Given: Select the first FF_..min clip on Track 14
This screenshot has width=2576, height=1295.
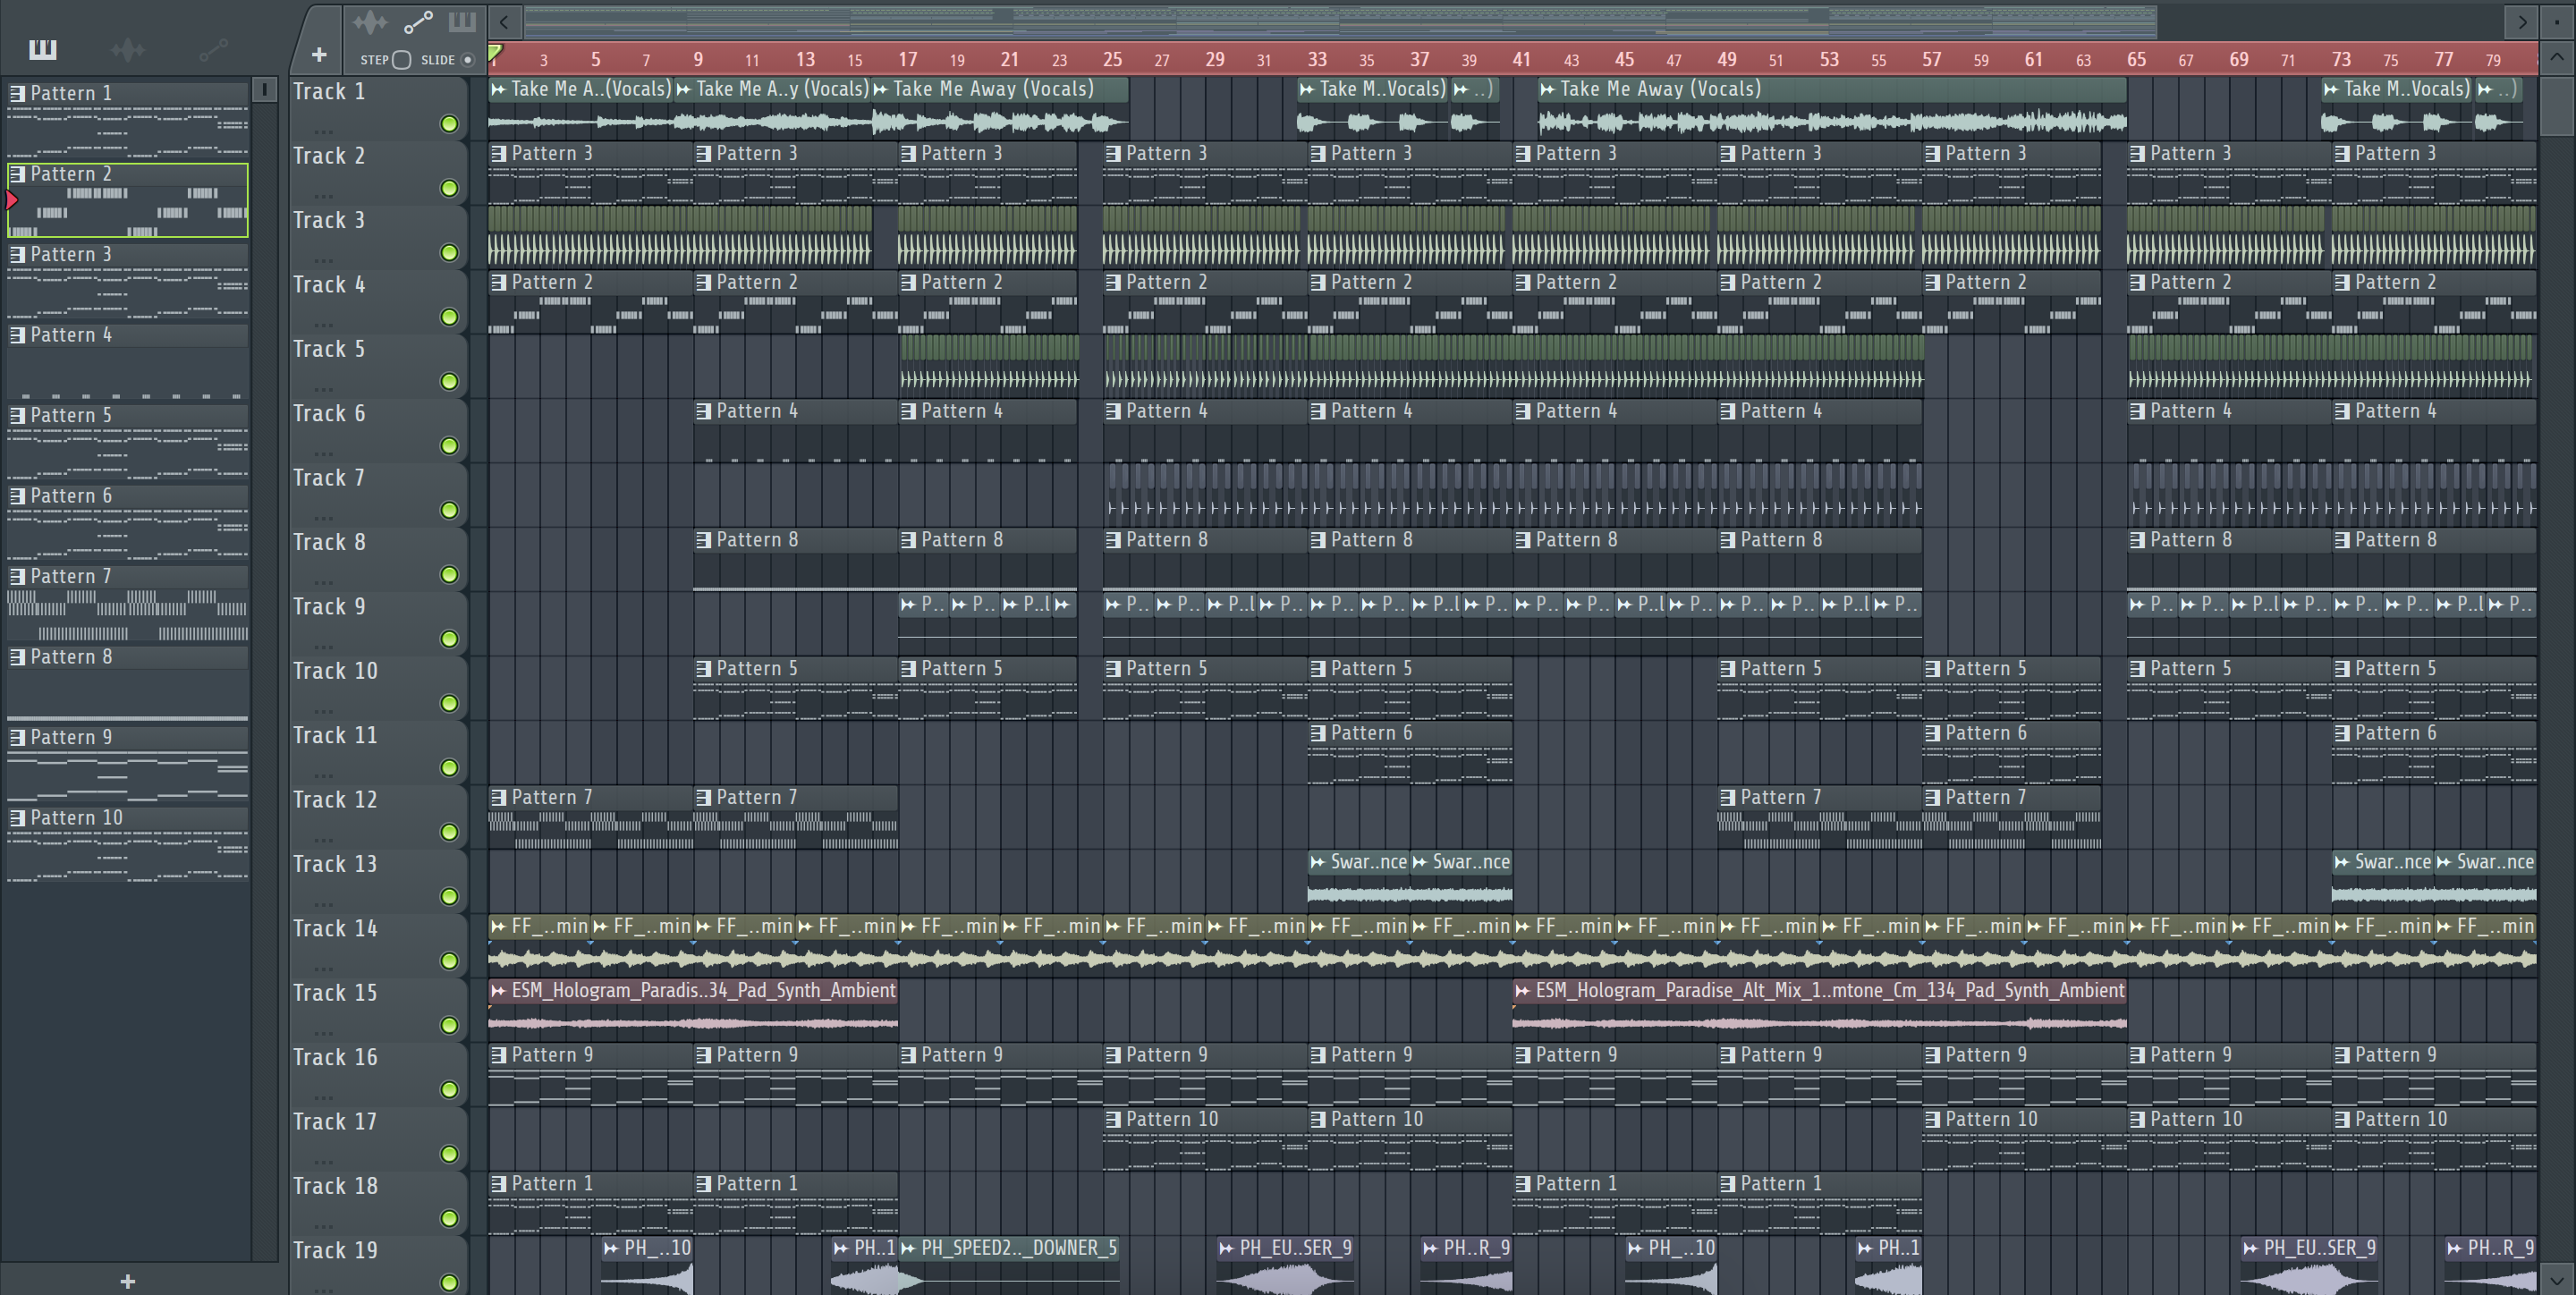Looking at the screenshot, I should click(x=539, y=946).
